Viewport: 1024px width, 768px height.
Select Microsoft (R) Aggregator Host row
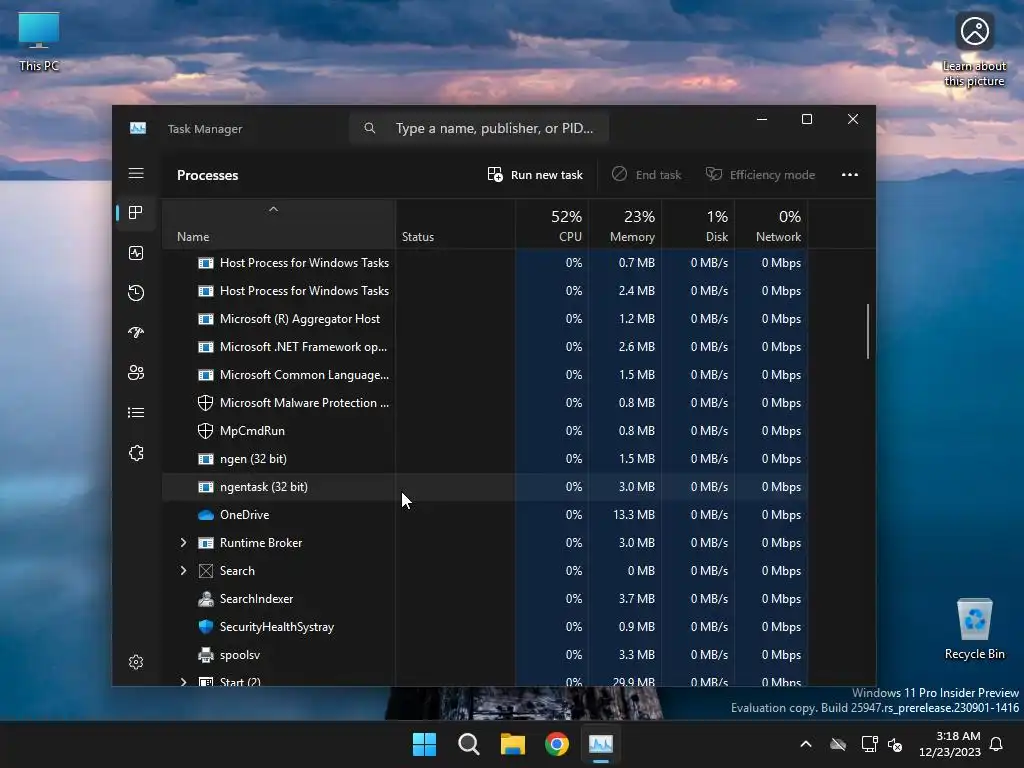[x=485, y=319]
